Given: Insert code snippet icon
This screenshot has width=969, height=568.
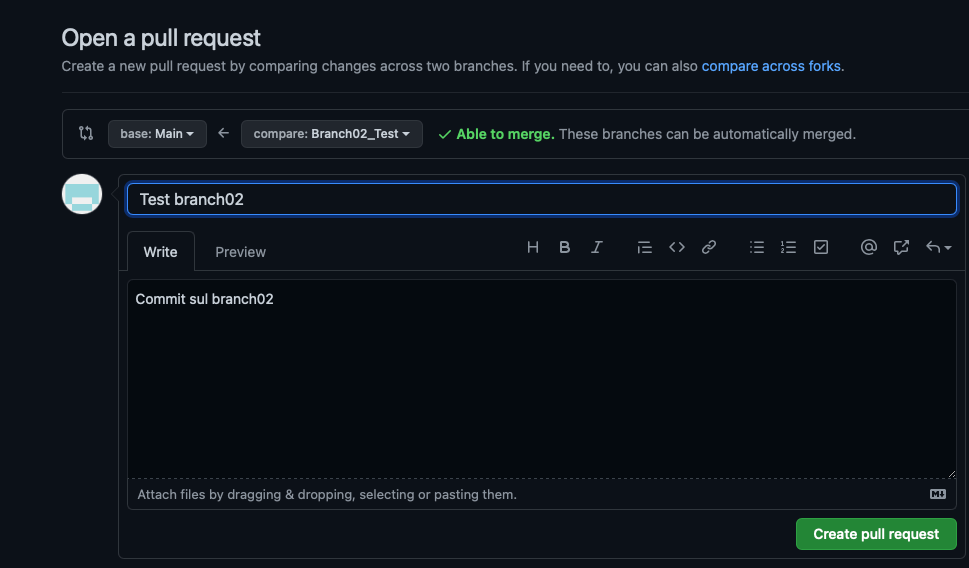Looking at the screenshot, I should [x=677, y=247].
